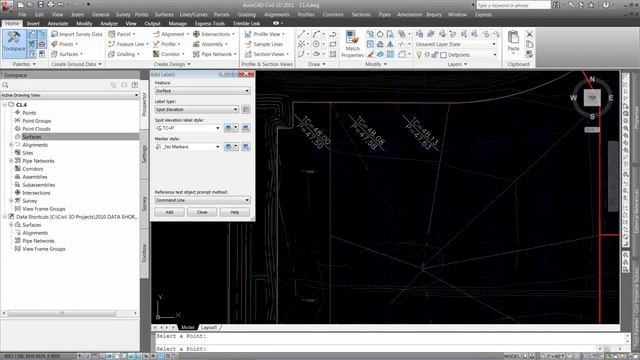The image size is (640, 360).
Task: Expand the Alignments tree node
Action: [11, 145]
